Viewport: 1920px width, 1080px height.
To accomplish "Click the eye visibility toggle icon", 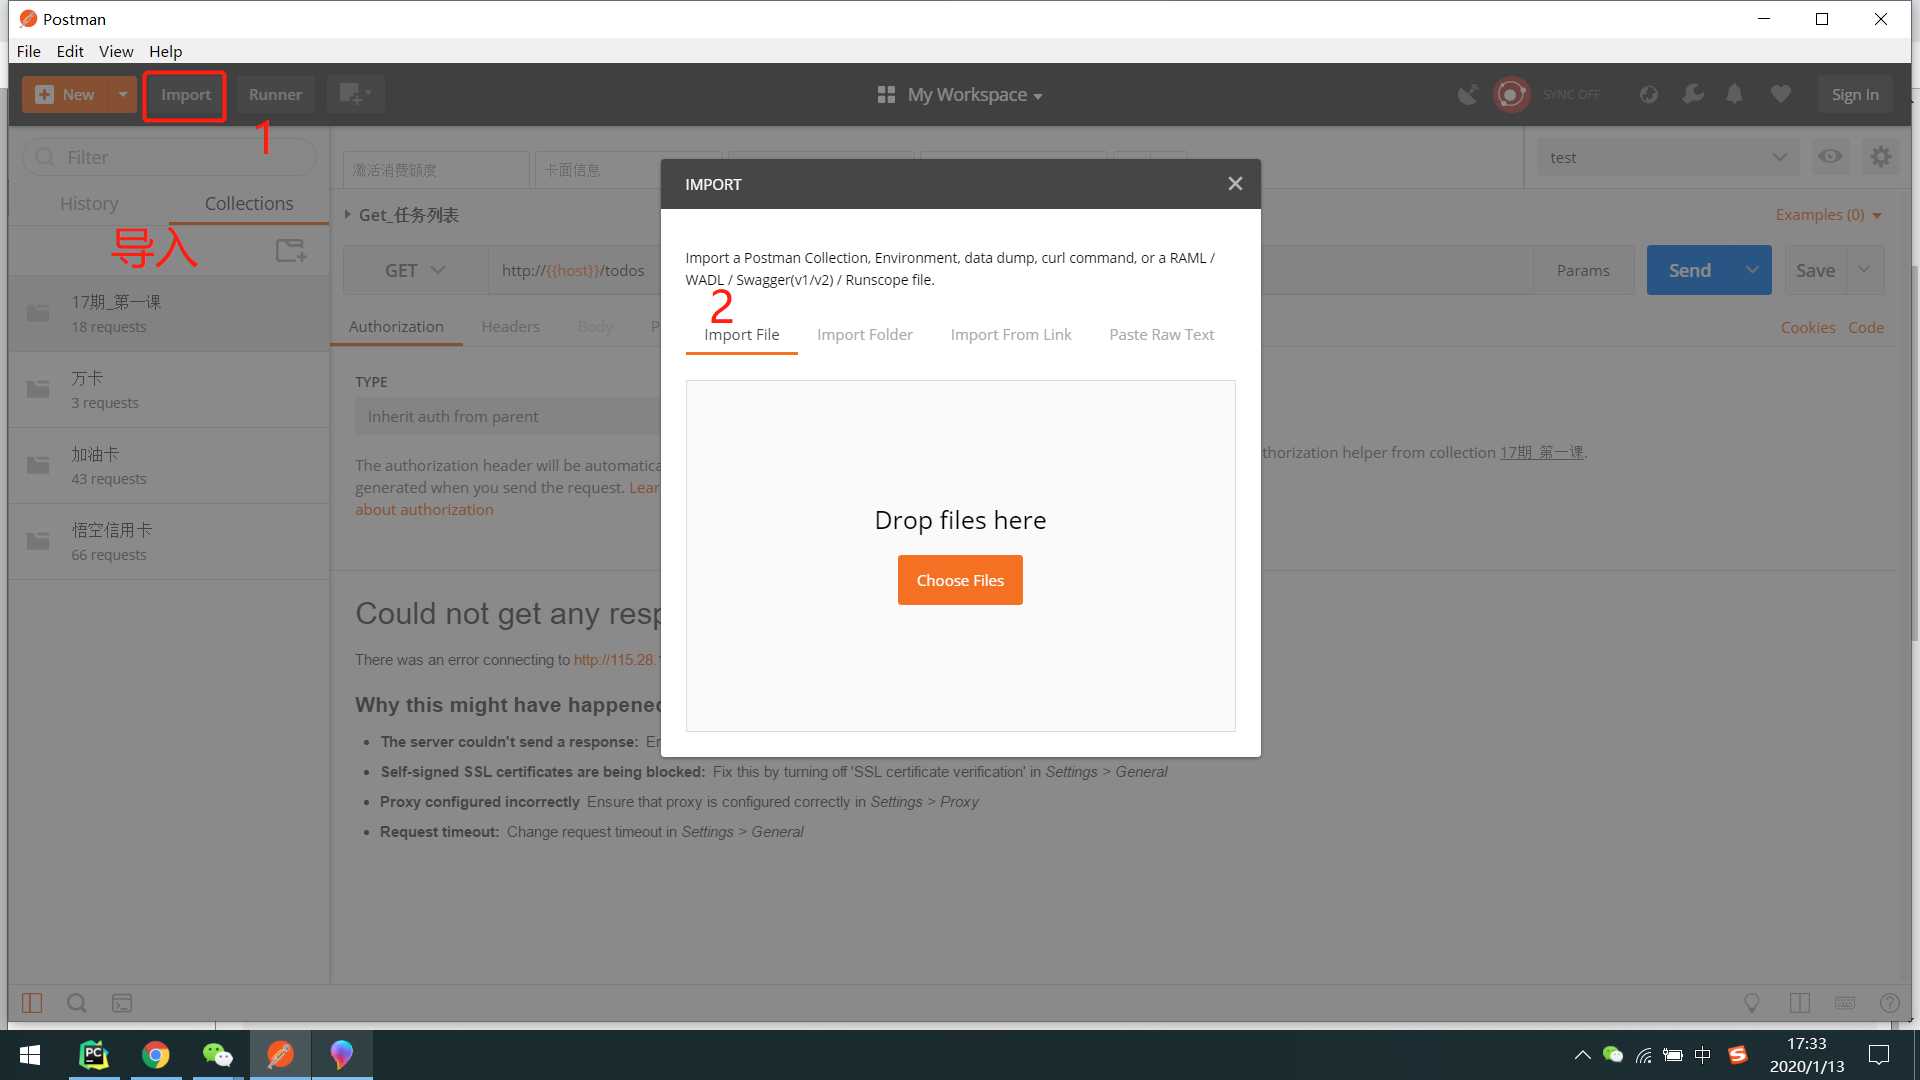I will click(1830, 157).
